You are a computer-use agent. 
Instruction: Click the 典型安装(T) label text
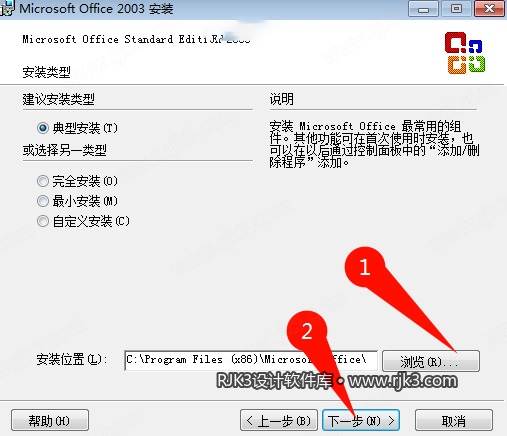point(85,128)
